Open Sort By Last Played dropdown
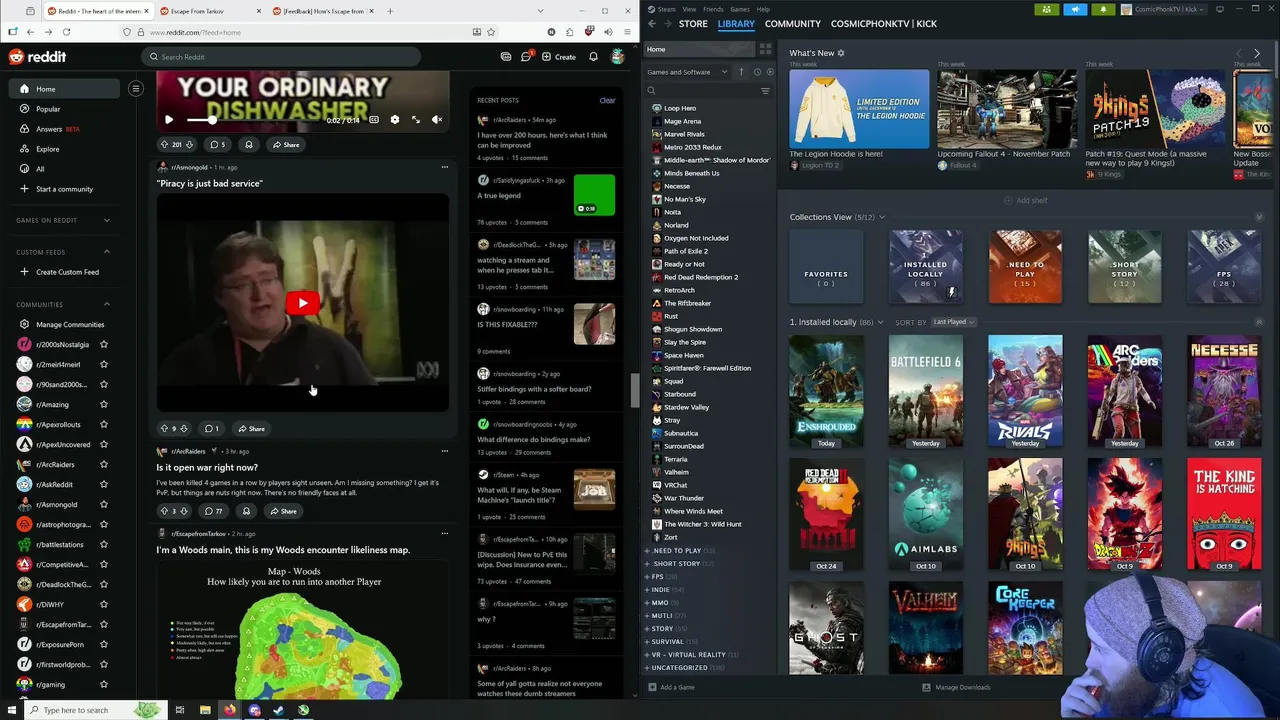This screenshot has height=720, width=1280. pos(953,322)
